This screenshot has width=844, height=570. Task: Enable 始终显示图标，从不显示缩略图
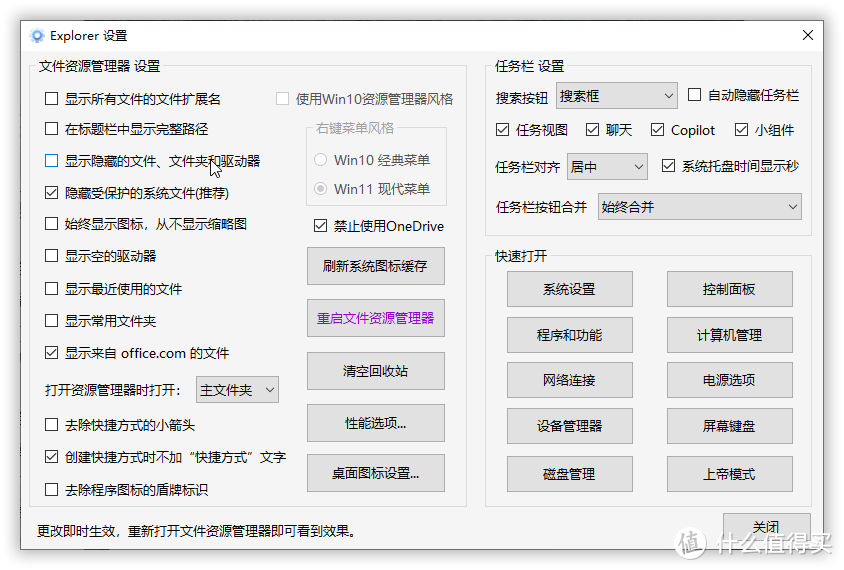coord(52,223)
